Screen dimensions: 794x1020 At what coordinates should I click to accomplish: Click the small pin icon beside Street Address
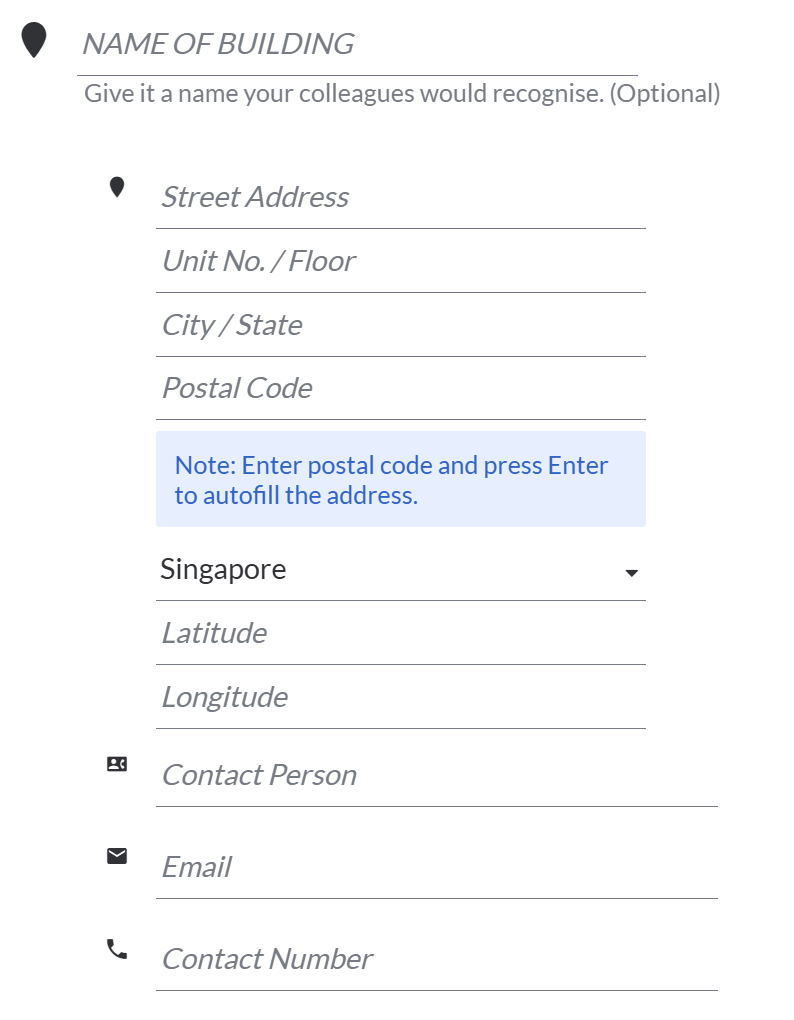[117, 187]
